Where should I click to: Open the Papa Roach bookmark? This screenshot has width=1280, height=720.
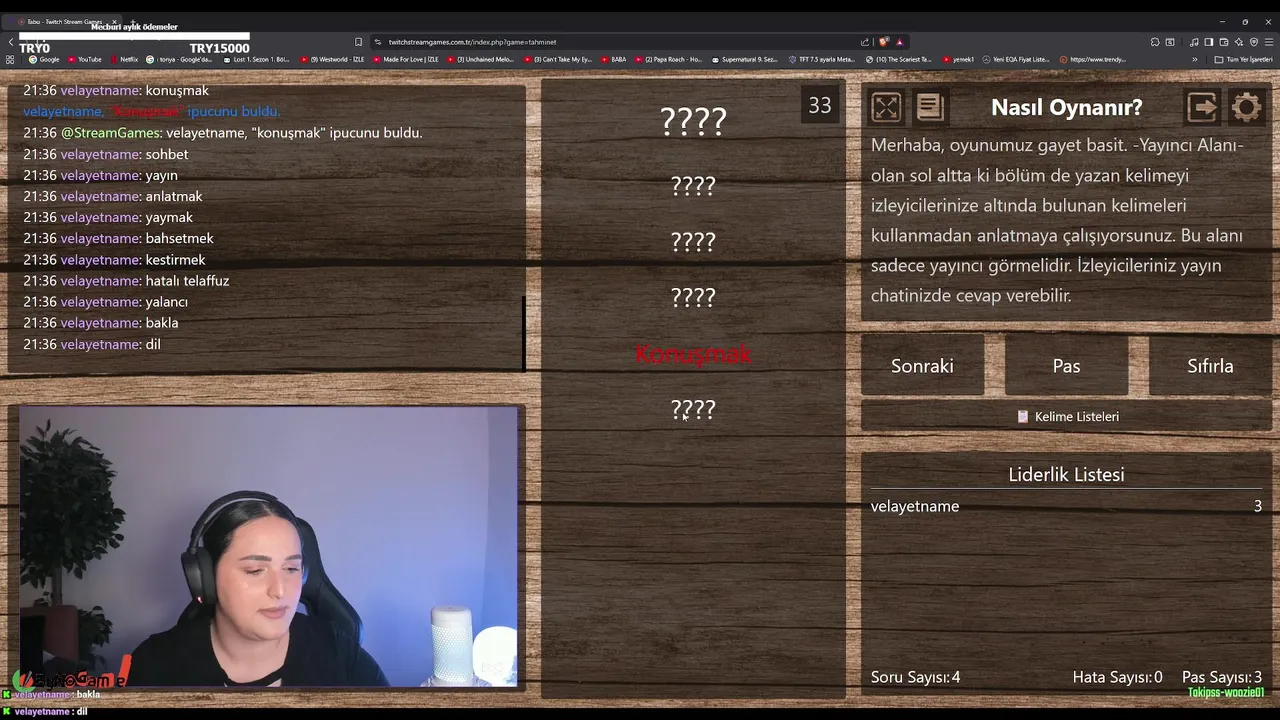pyautogui.click(x=668, y=59)
